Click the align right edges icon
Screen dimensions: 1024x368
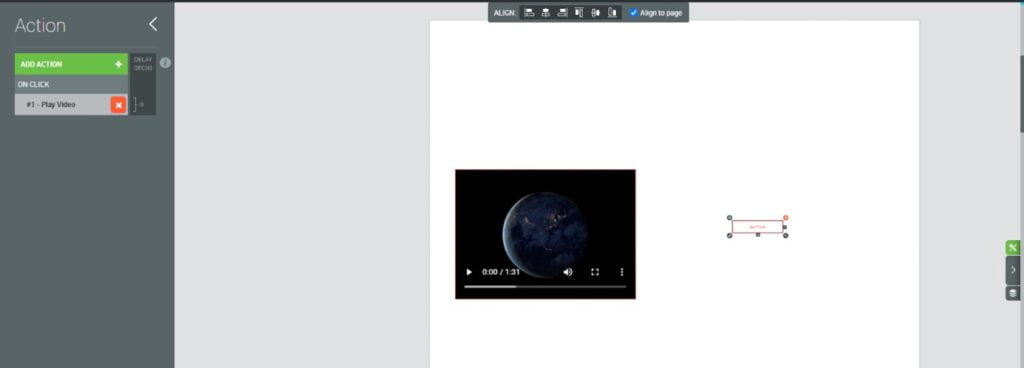click(562, 12)
